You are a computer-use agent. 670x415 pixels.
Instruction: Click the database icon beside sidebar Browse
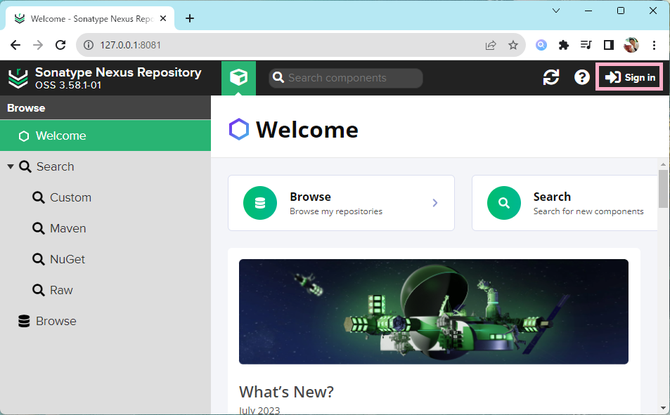24,321
